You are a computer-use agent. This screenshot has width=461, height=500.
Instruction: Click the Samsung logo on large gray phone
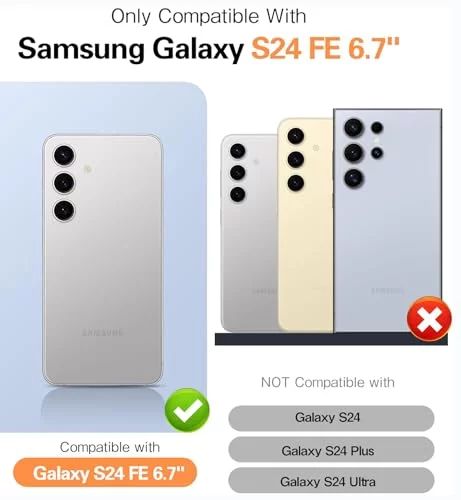pyautogui.click(x=103, y=332)
